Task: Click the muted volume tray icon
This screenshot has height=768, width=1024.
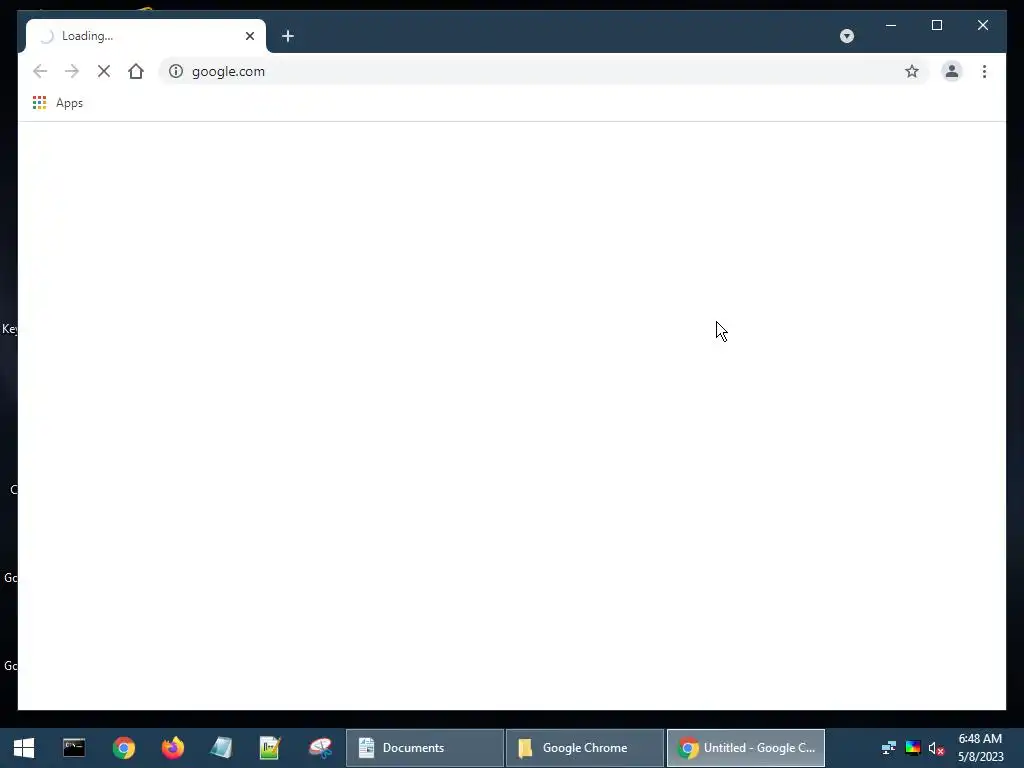Action: click(x=936, y=748)
